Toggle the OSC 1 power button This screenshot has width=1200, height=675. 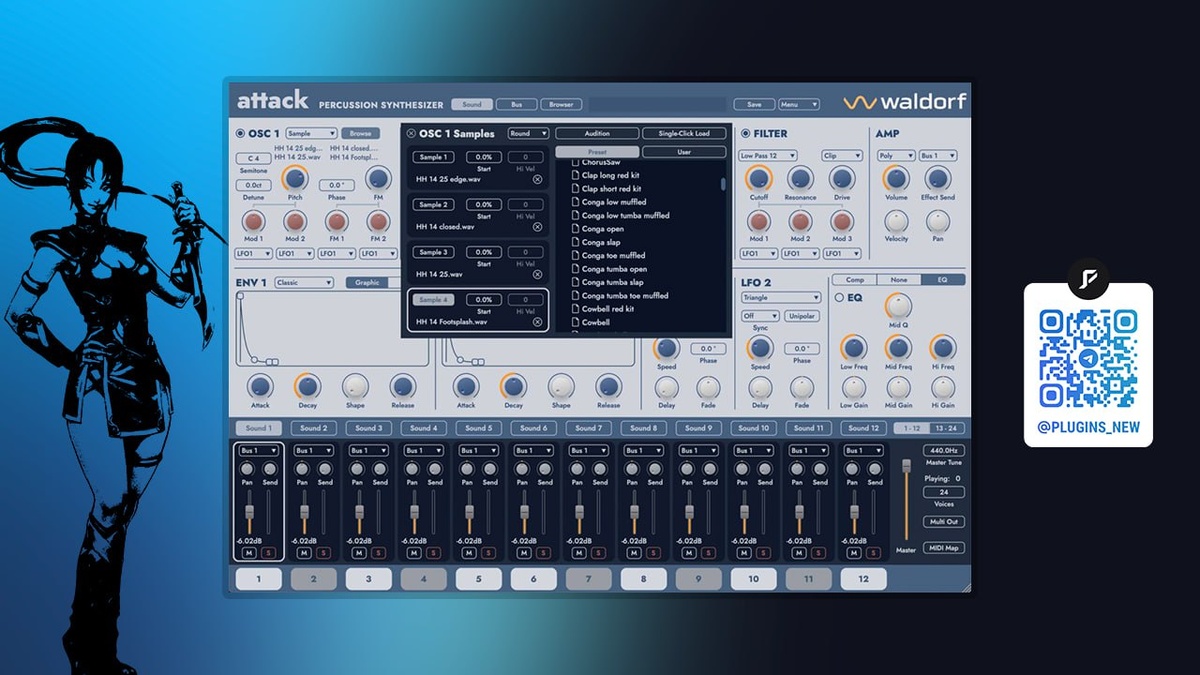pyautogui.click(x=240, y=133)
